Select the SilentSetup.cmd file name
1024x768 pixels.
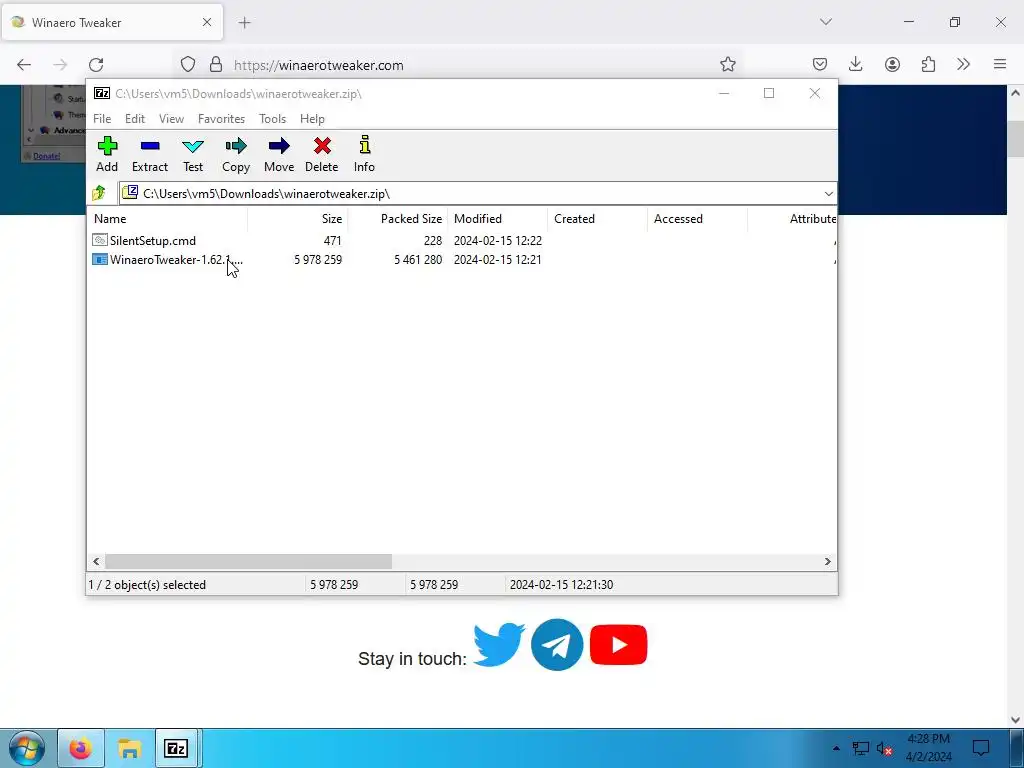(x=153, y=240)
